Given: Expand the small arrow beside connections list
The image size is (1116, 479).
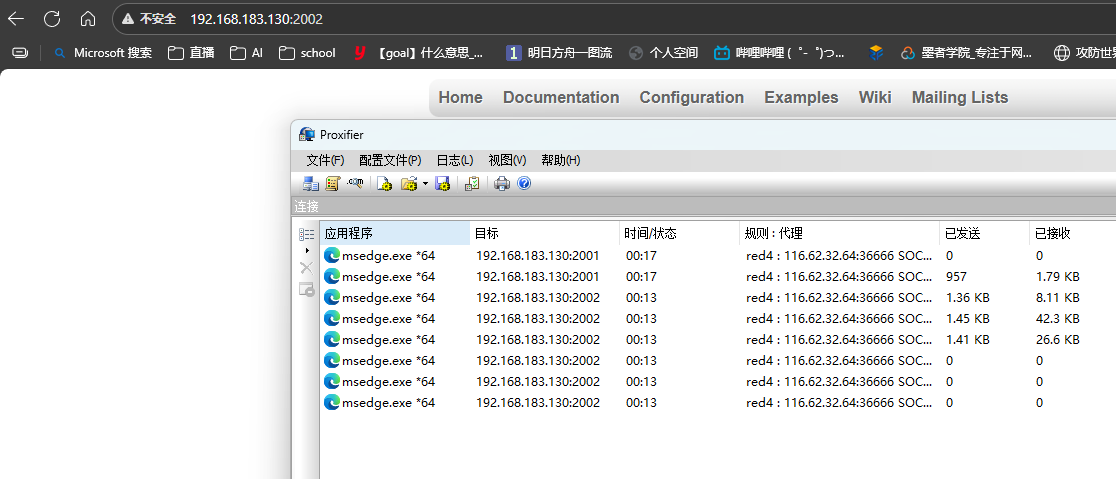Looking at the screenshot, I should click(307, 251).
